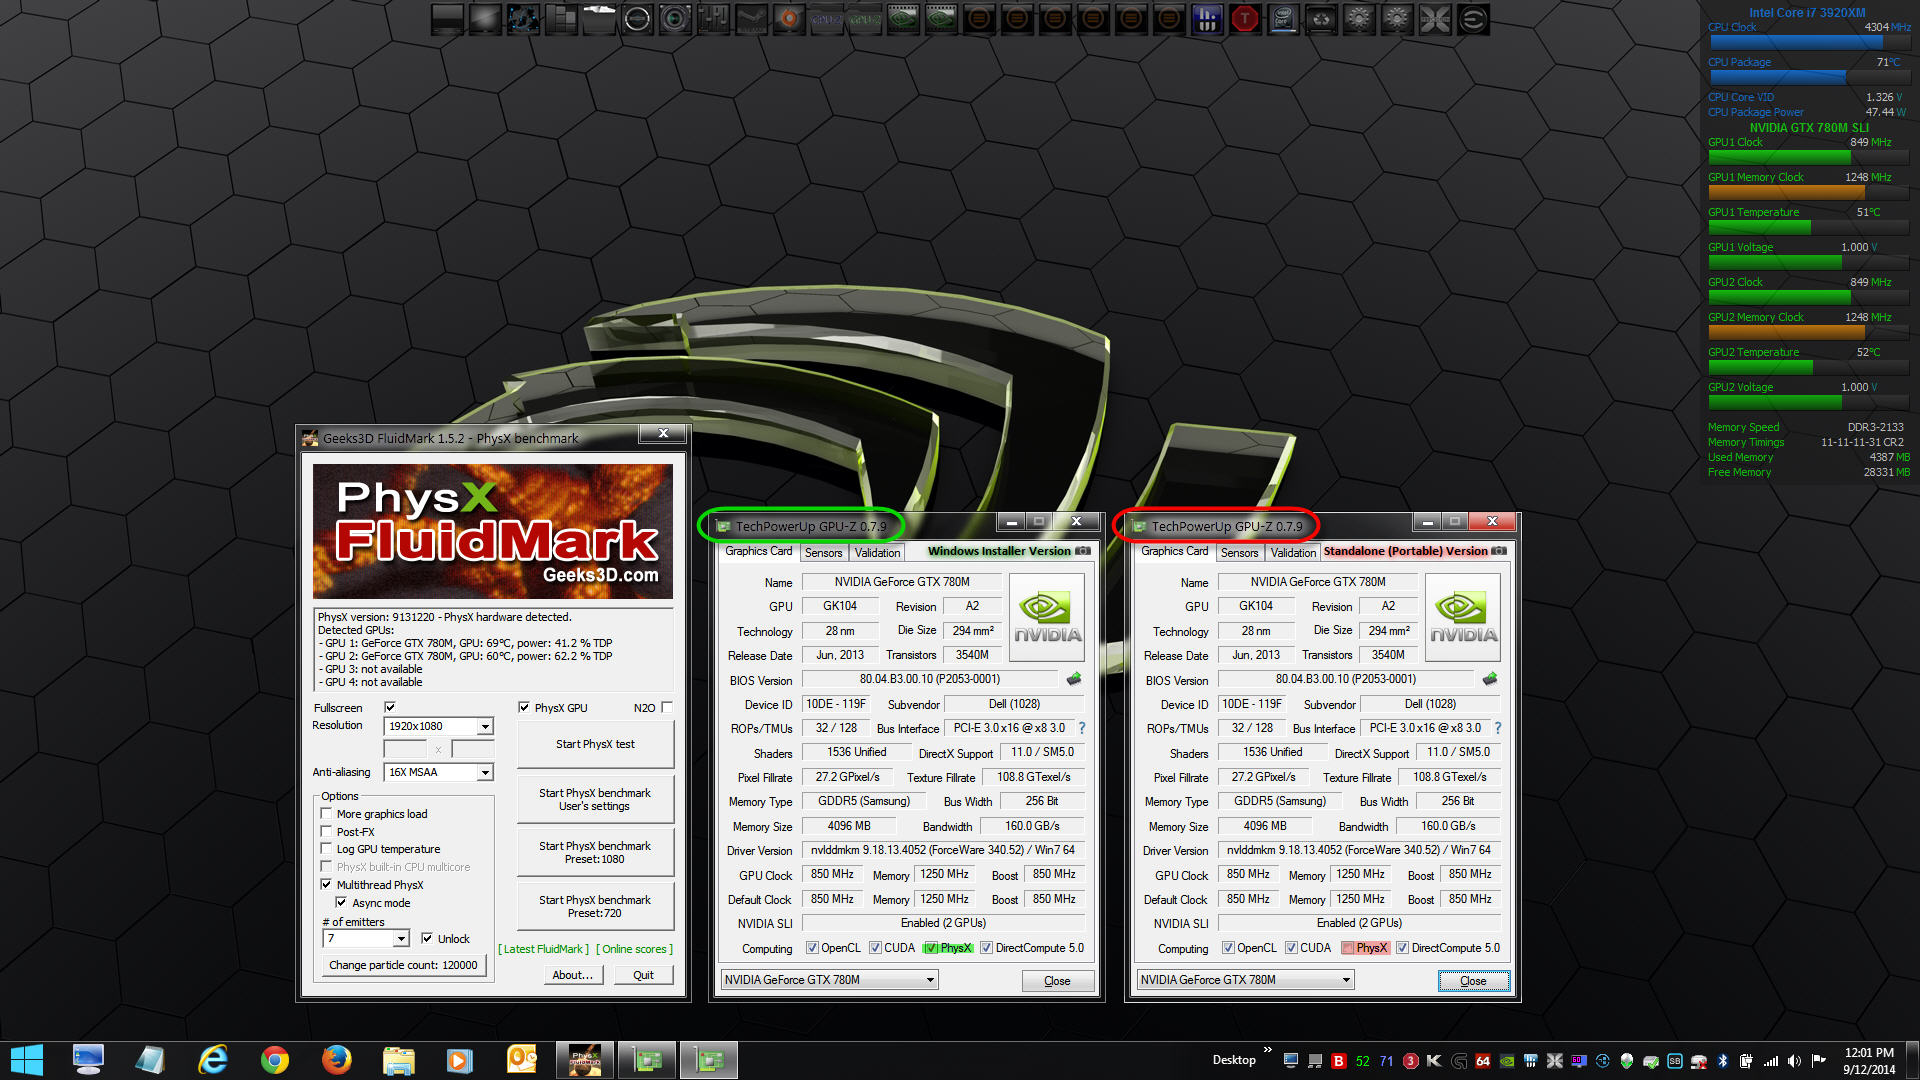Screen dimensions: 1920x1080
Task: Show hidden toolbar items next to Desktop
Action: click(1268, 1050)
